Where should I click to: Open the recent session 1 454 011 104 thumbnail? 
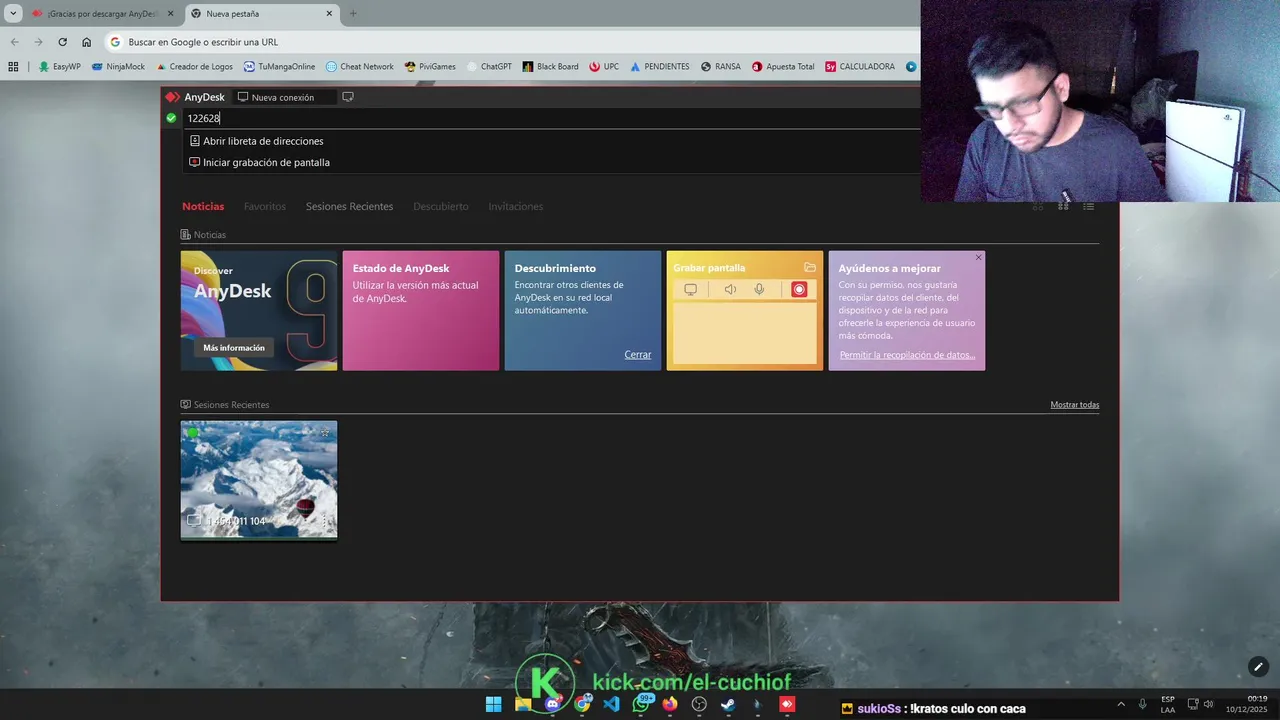pos(259,480)
